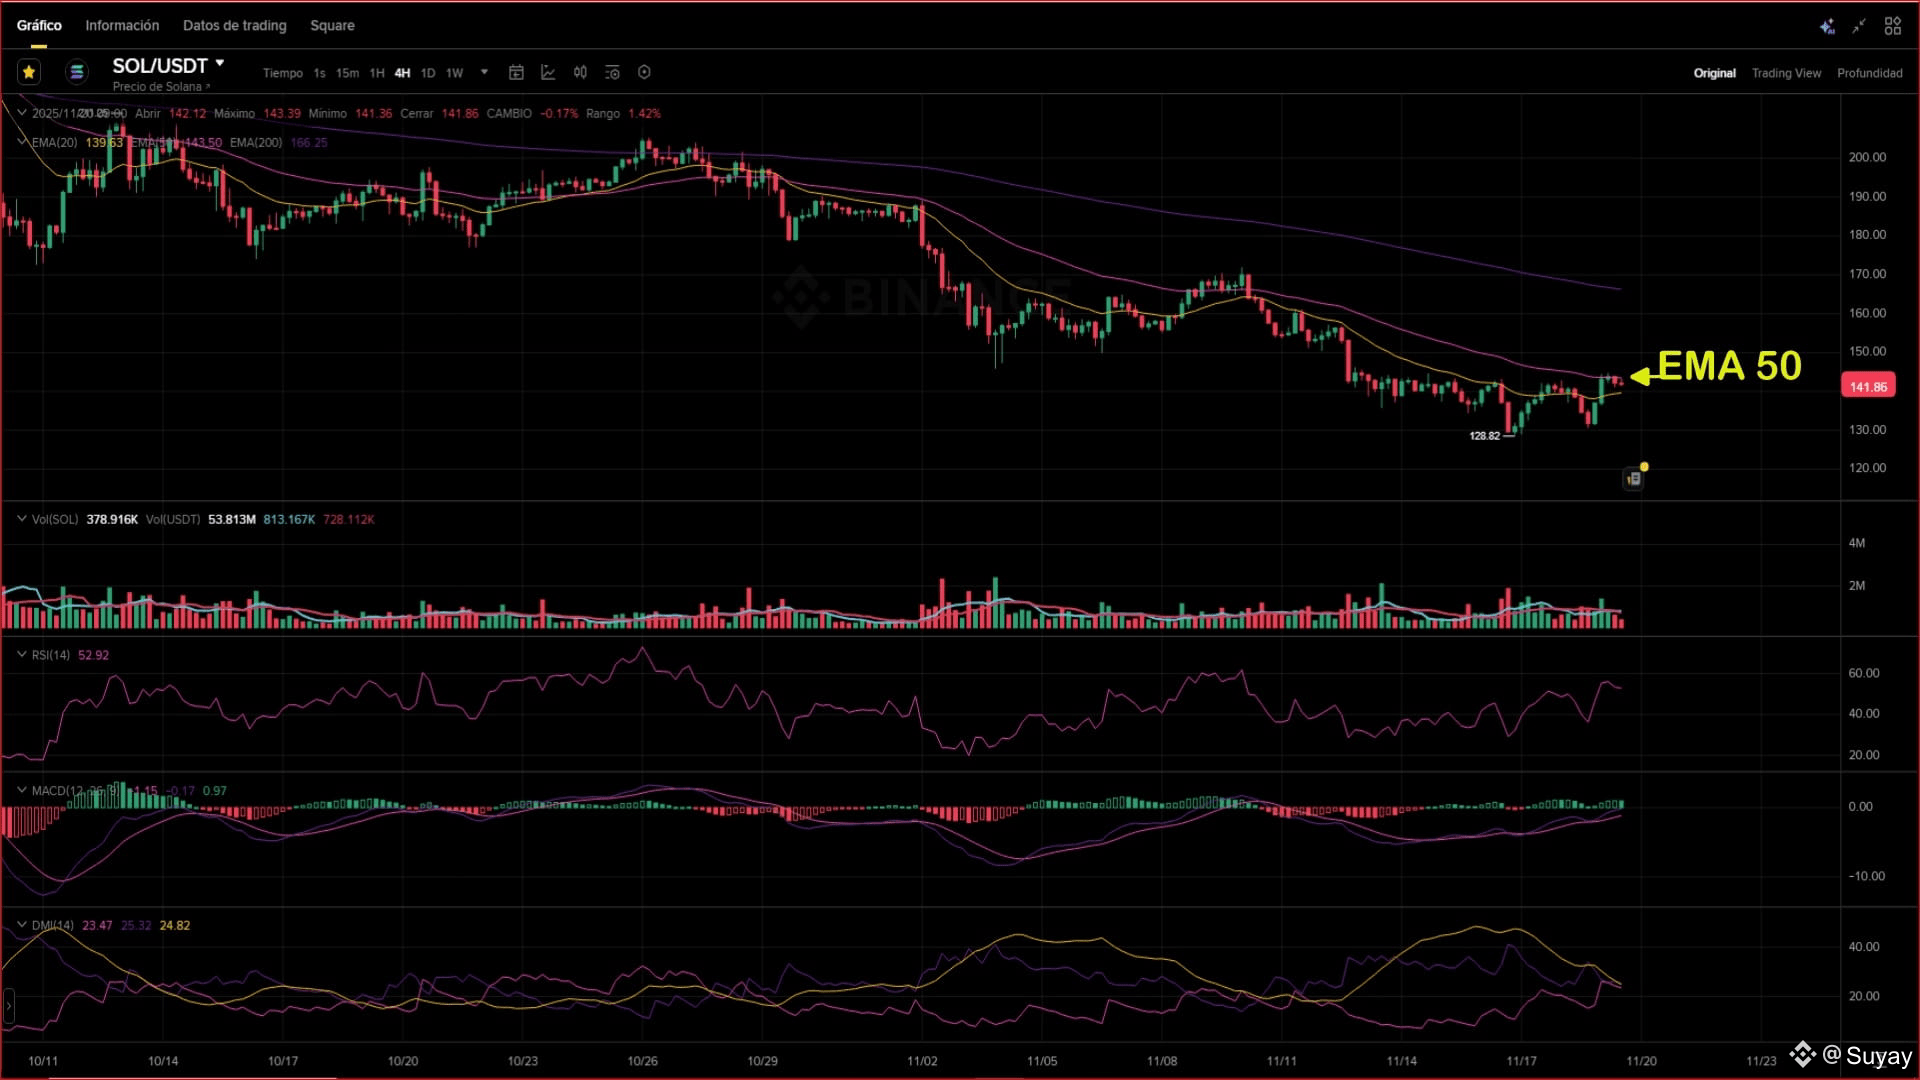
Task: Open the chart display settings icon
Action: (x=612, y=72)
